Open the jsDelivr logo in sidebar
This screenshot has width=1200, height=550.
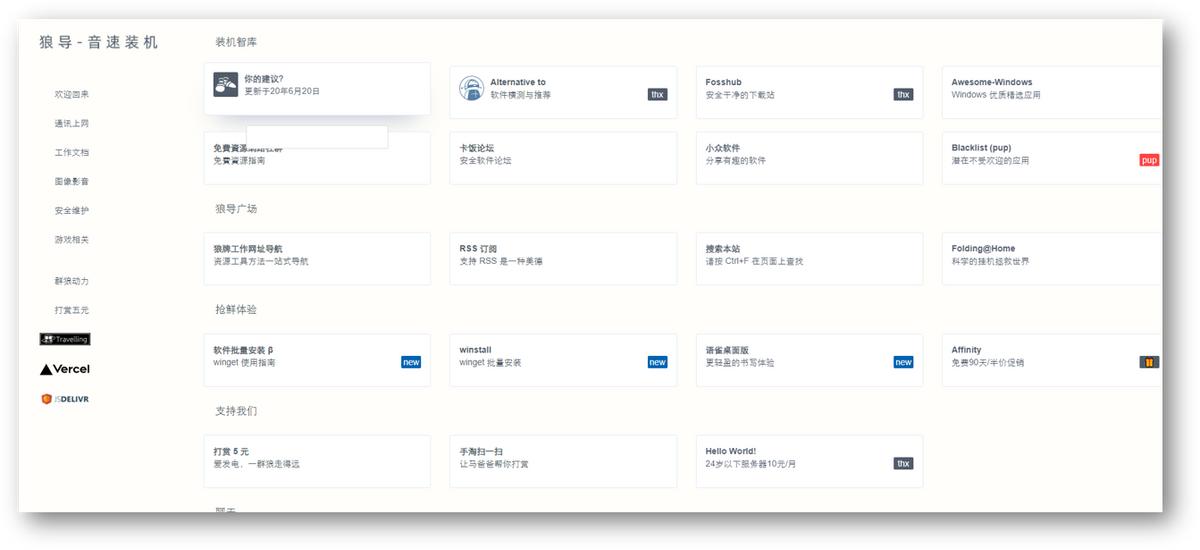point(65,399)
